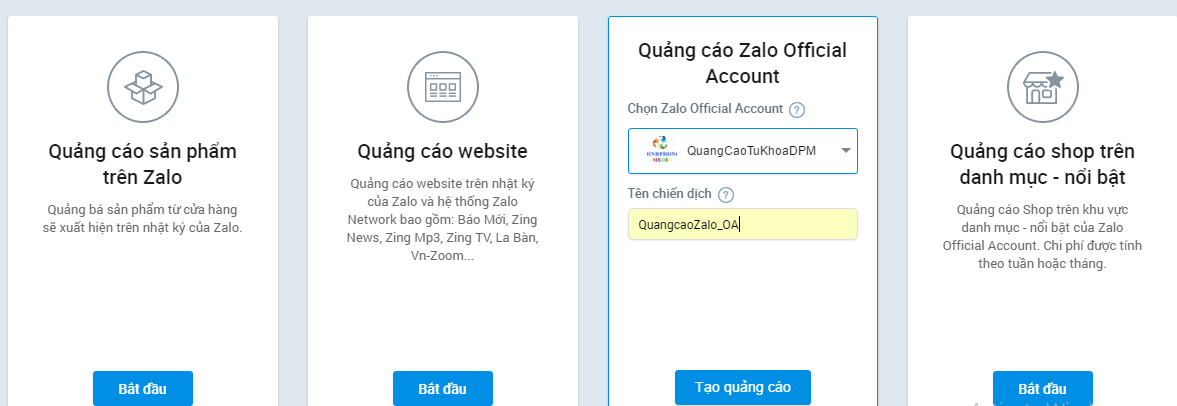This screenshot has height=406, width=1177.
Task: Click Bắt đầu under Quảng cáo shop
Action: [x=1043, y=389]
